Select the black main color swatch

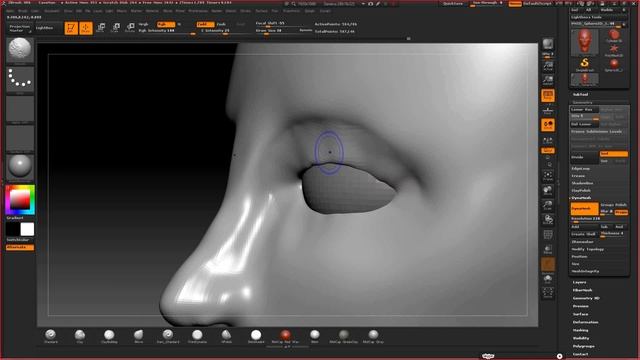tap(13, 229)
